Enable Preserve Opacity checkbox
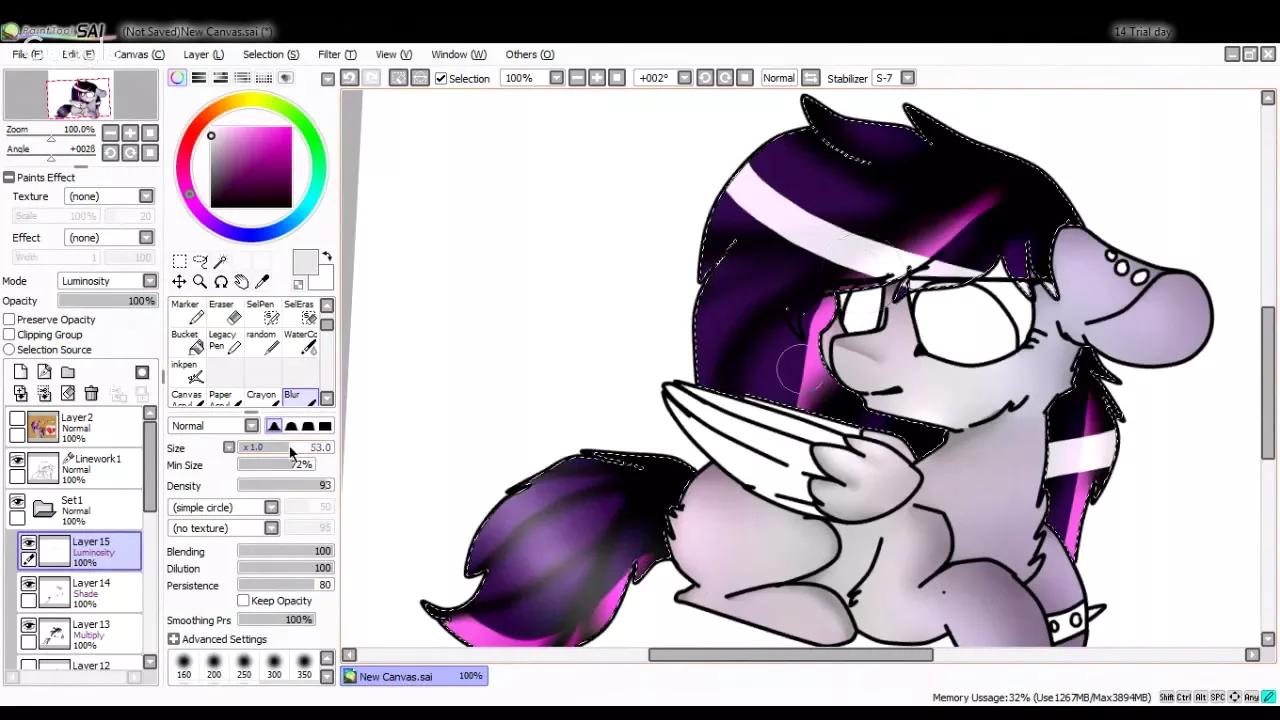Viewport: 1280px width, 720px height. (9, 320)
